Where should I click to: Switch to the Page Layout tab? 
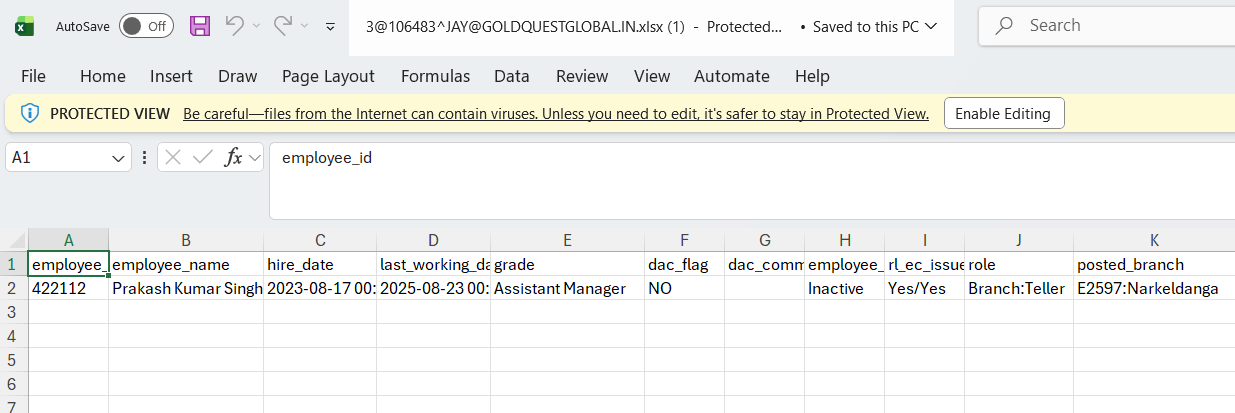click(328, 76)
